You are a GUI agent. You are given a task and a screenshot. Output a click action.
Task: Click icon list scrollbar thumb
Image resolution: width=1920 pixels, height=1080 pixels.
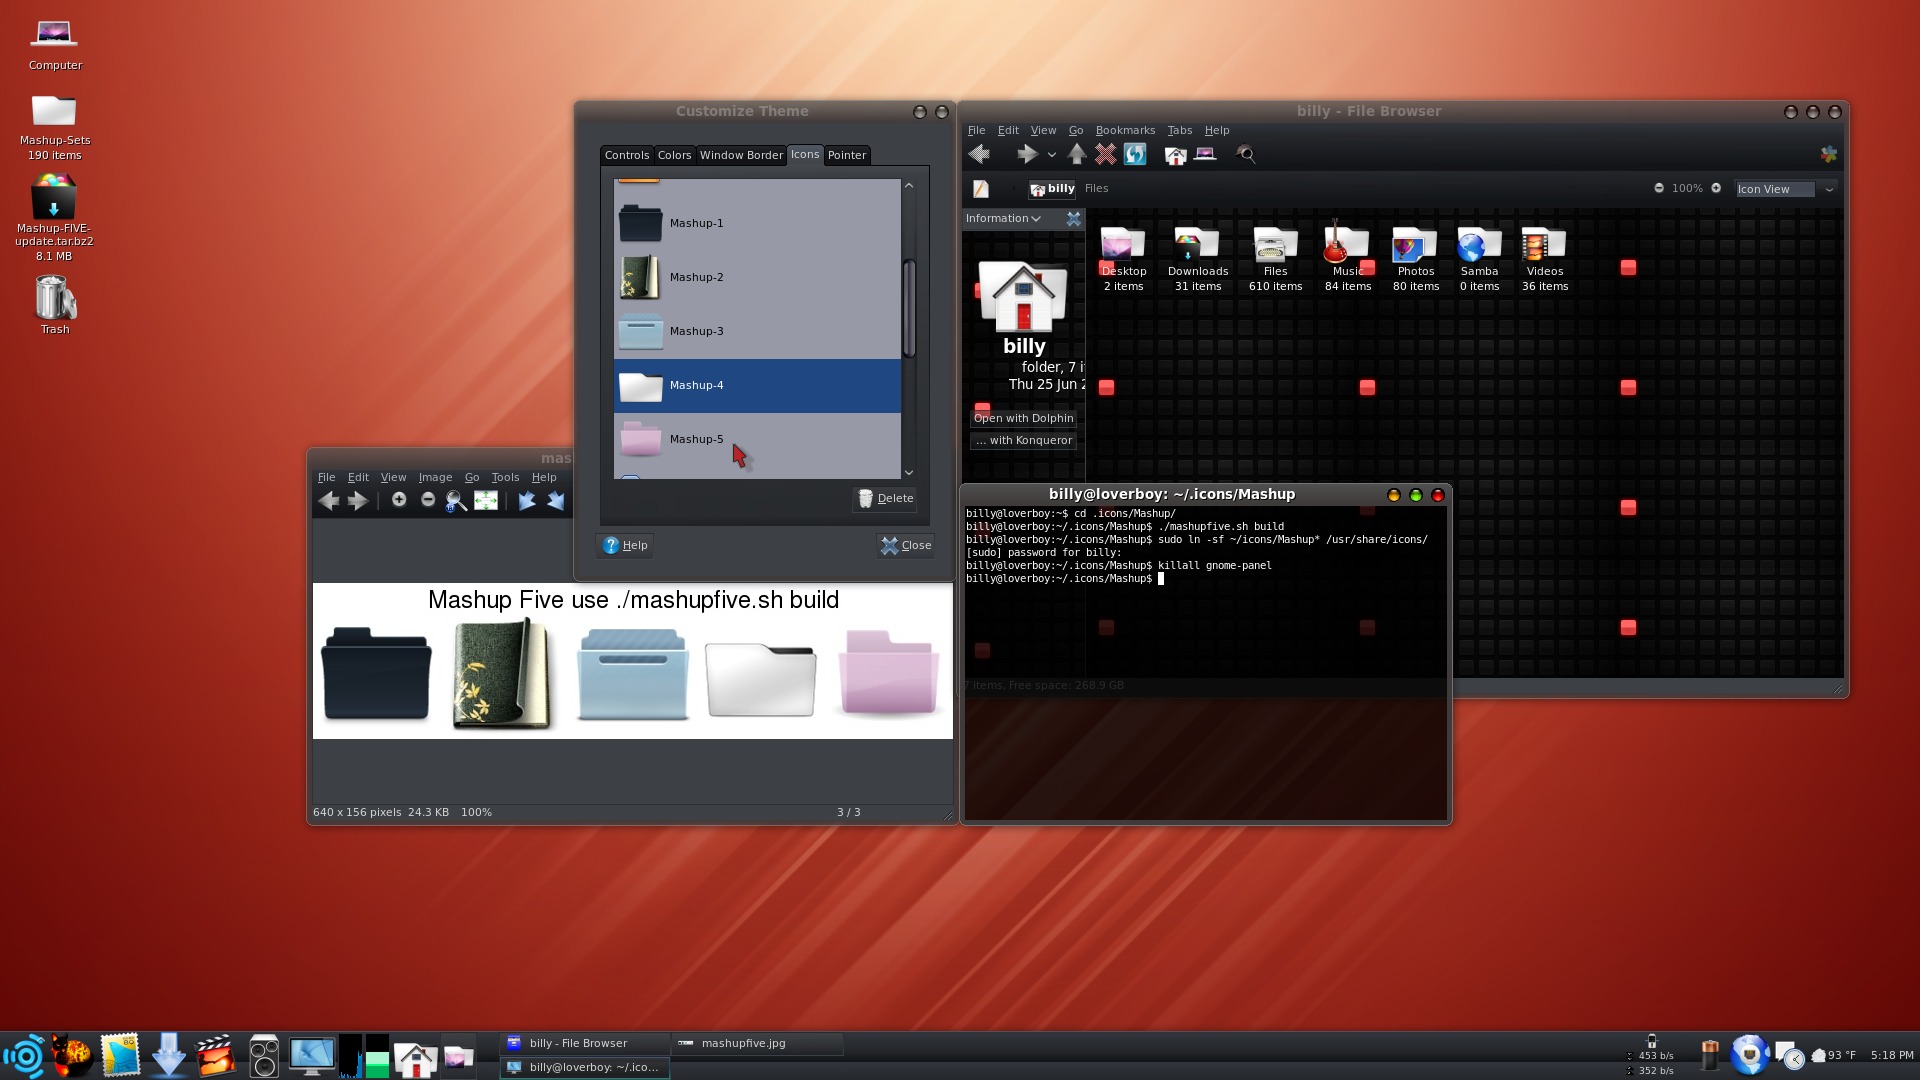(909, 308)
